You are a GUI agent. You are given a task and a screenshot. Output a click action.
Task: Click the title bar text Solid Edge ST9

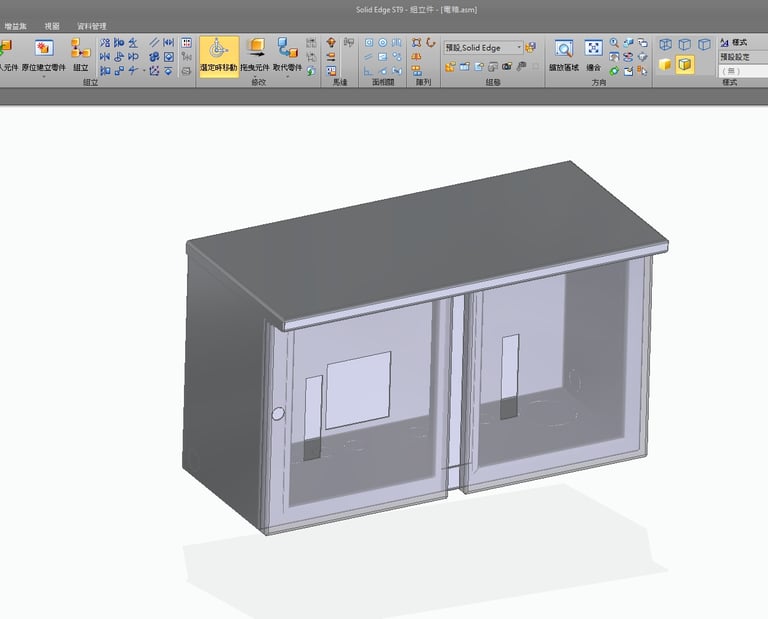click(x=380, y=9)
